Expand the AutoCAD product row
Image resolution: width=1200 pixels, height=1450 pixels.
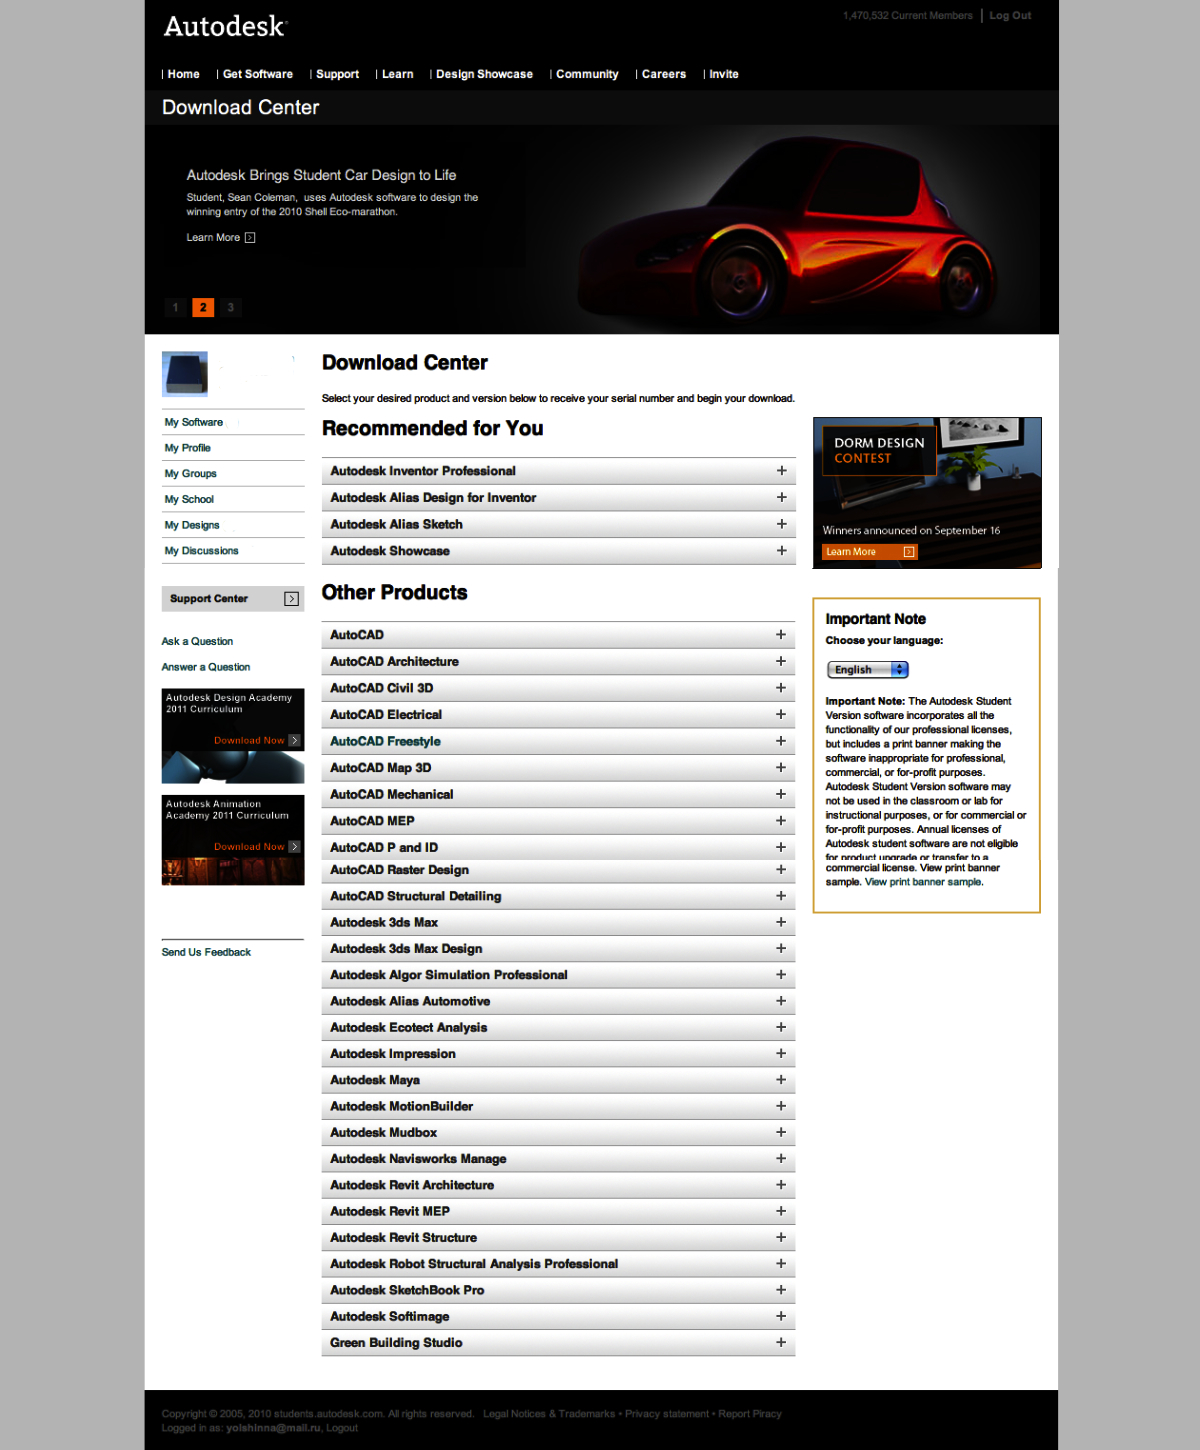coord(781,635)
